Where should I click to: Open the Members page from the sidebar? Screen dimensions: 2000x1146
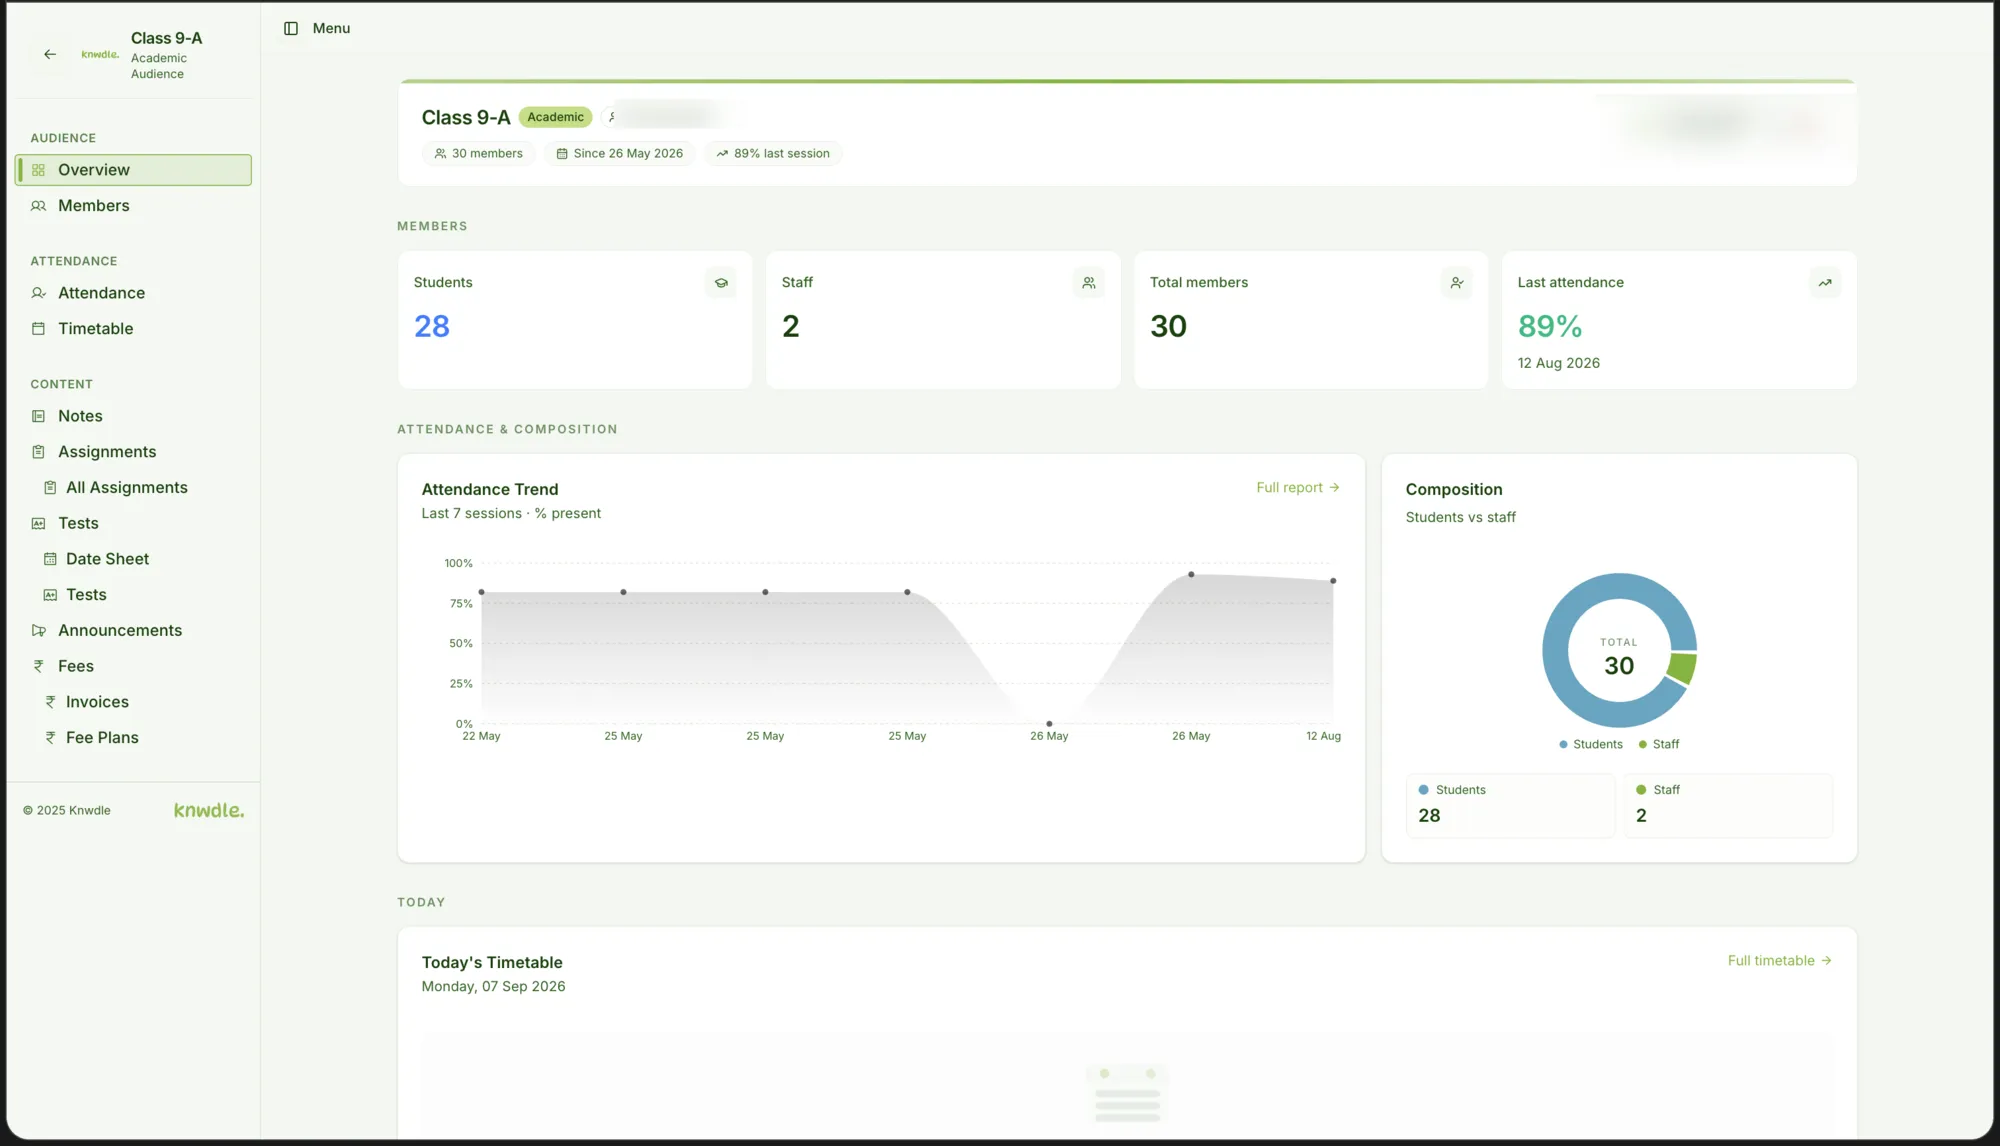pos(133,206)
